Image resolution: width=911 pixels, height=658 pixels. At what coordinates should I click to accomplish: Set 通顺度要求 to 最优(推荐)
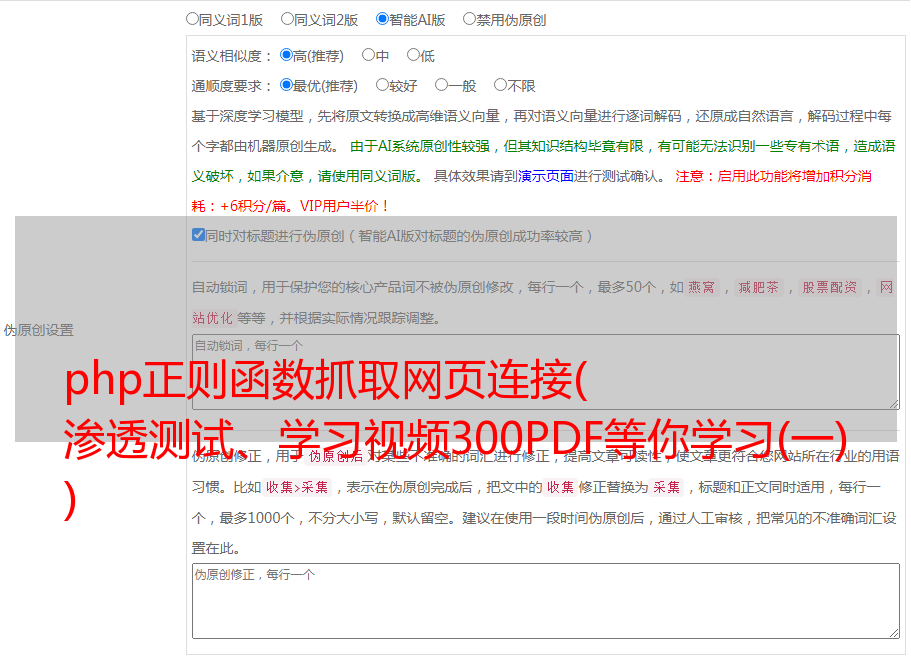click(x=286, y=85)
